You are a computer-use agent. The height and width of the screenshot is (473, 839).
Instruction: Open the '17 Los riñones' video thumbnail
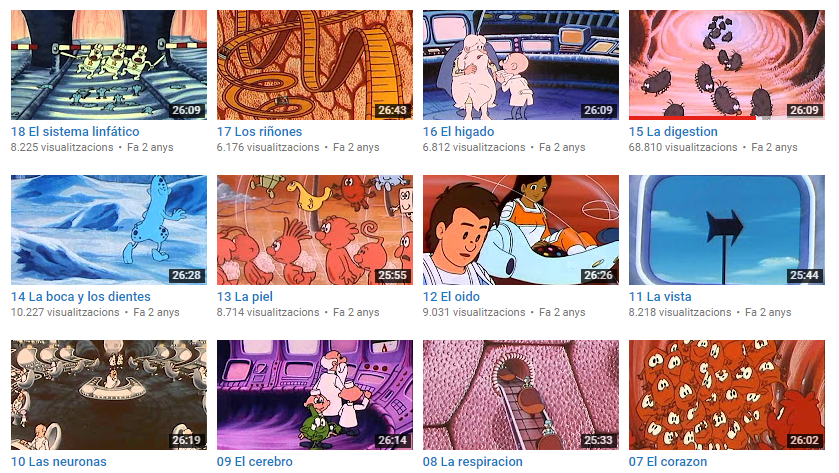point(315,65)
